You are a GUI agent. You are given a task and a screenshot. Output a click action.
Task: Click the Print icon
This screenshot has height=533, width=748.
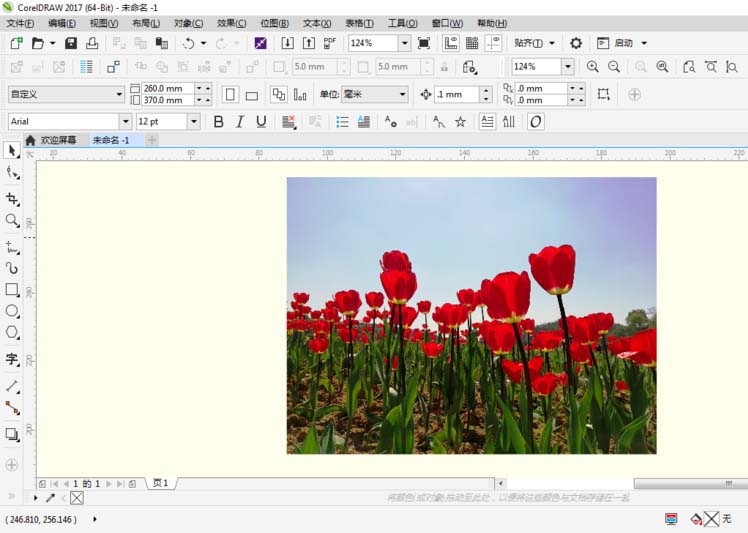92,43
